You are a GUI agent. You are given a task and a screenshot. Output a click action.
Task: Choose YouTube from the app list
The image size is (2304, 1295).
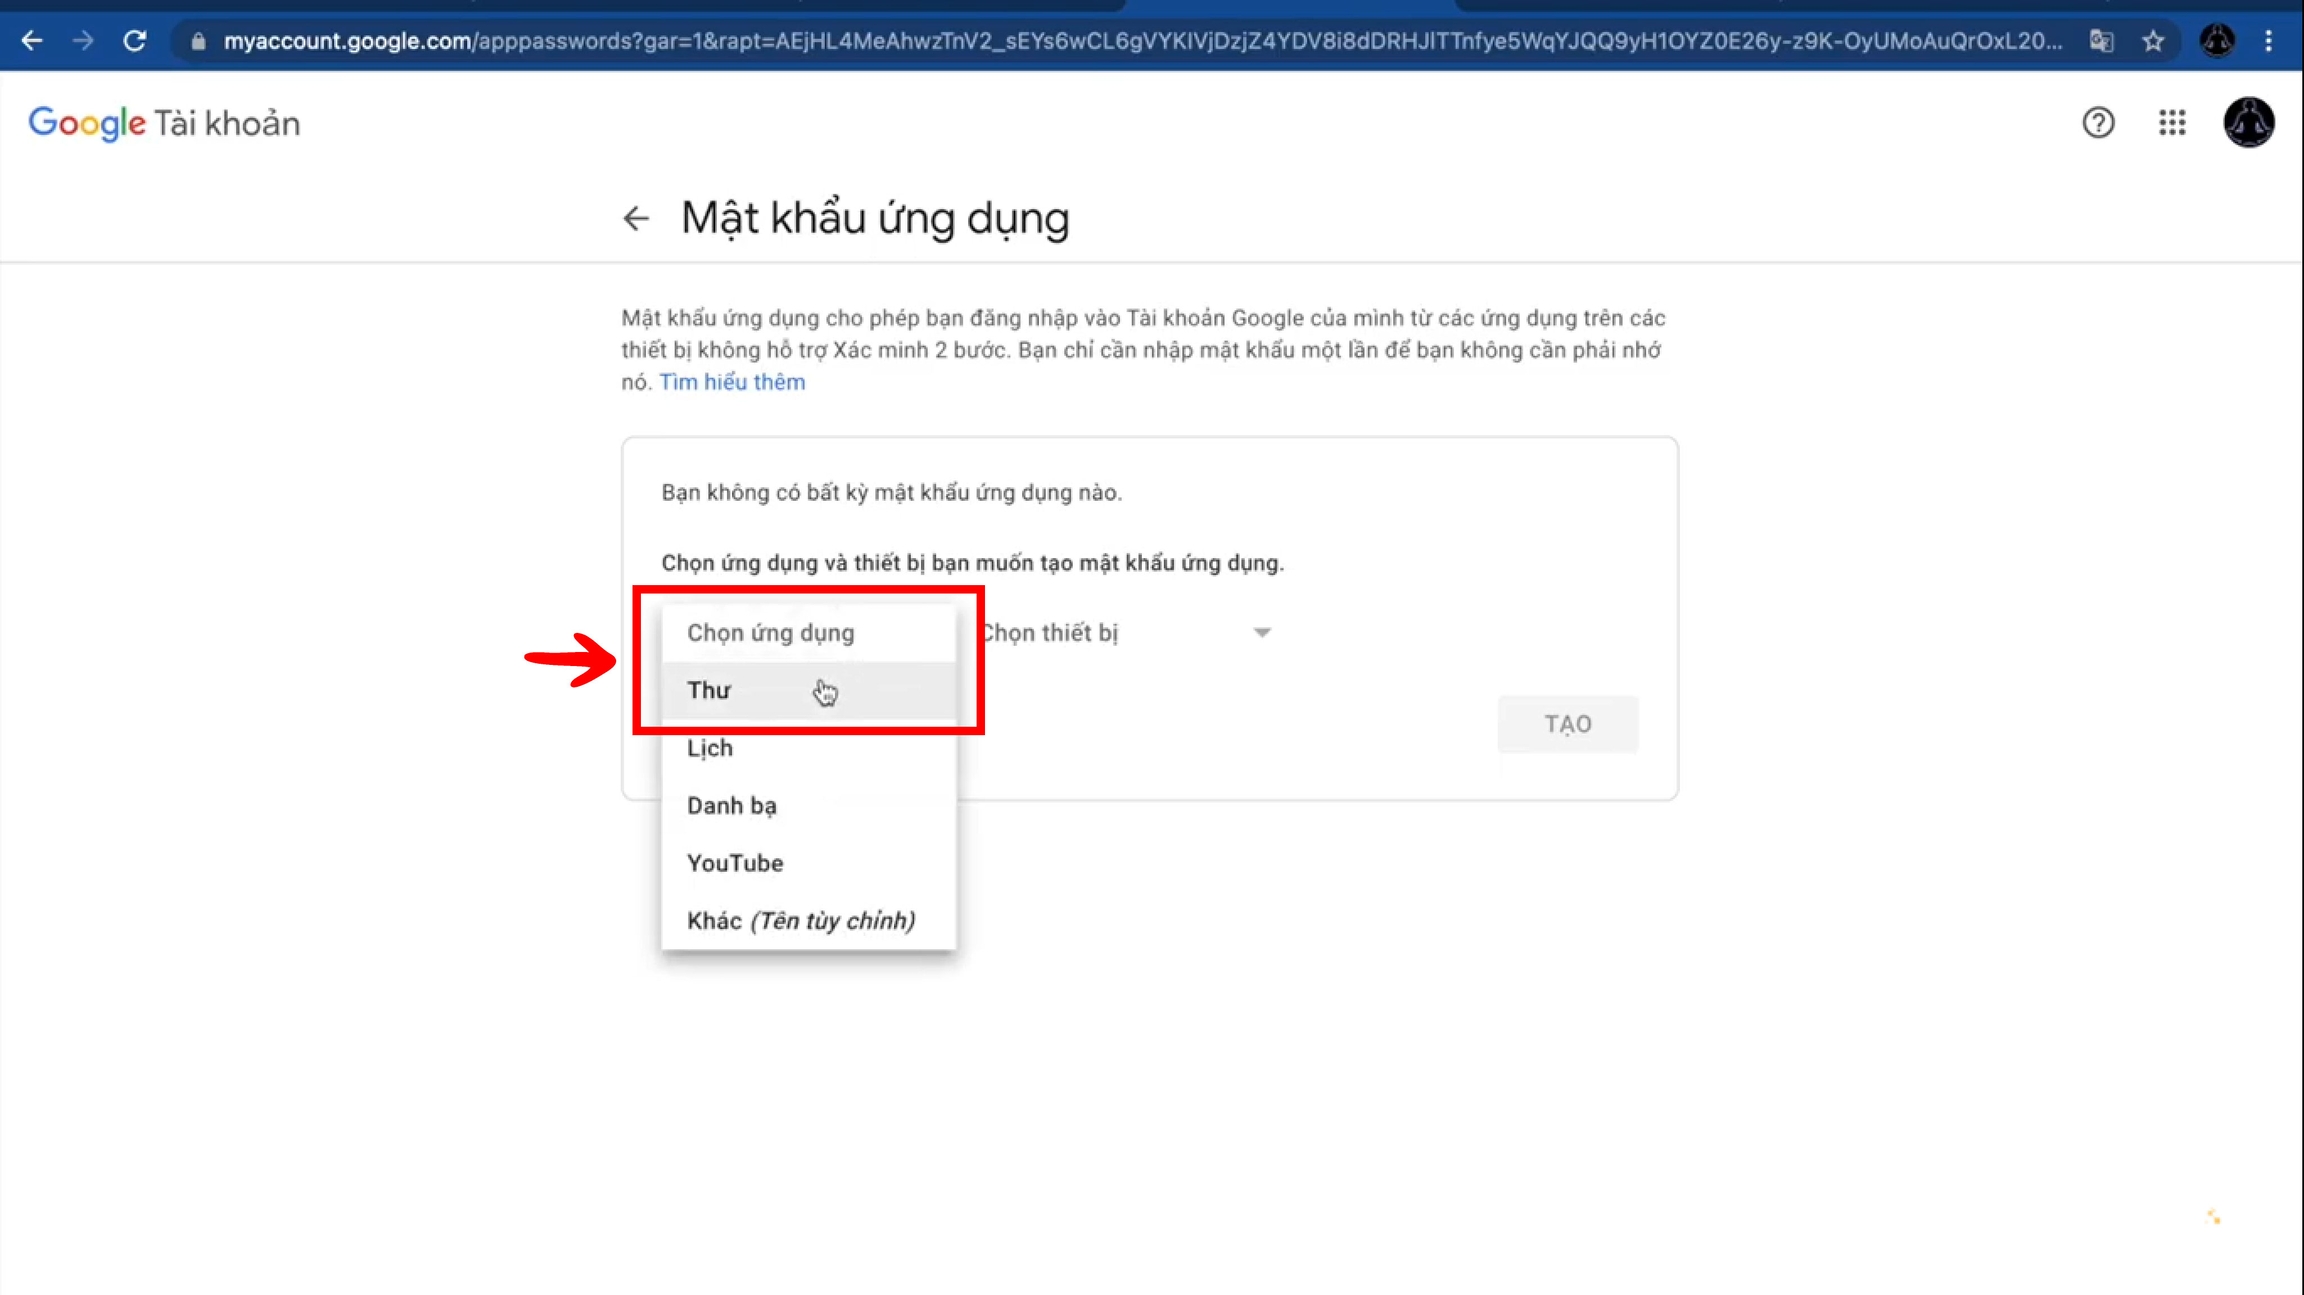(735, 863)
